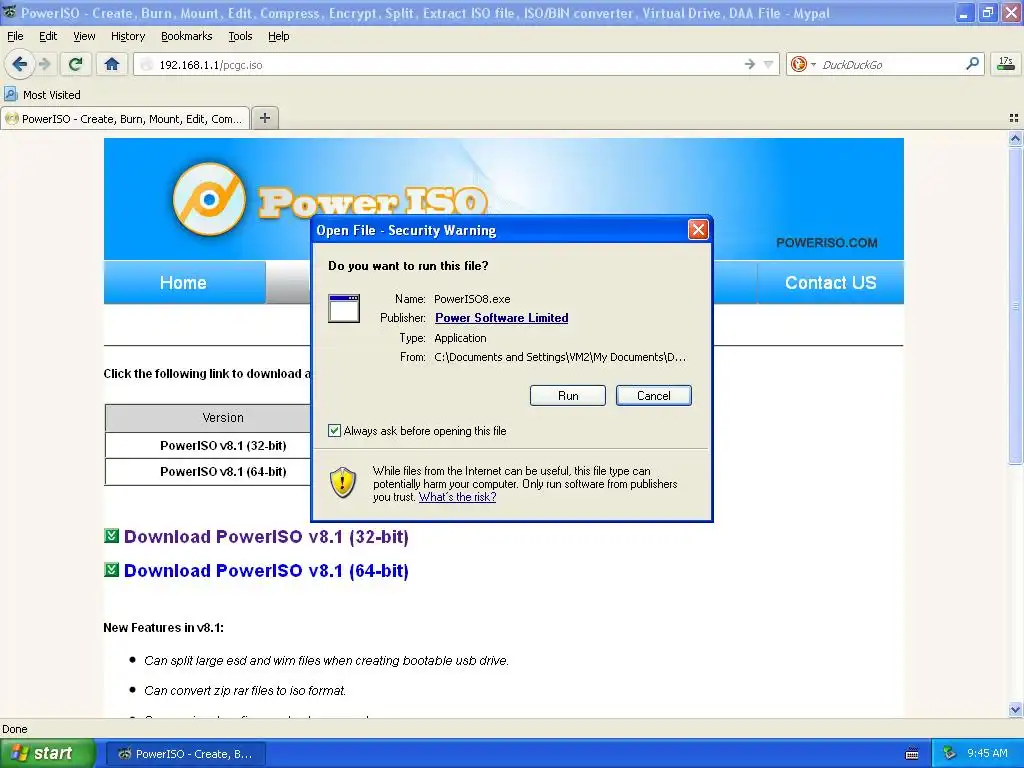This screenshot has height=768, width=1024.
Task: Select PowerISO v8.1 (64-bit) table cell
Action: click(223, 472)
